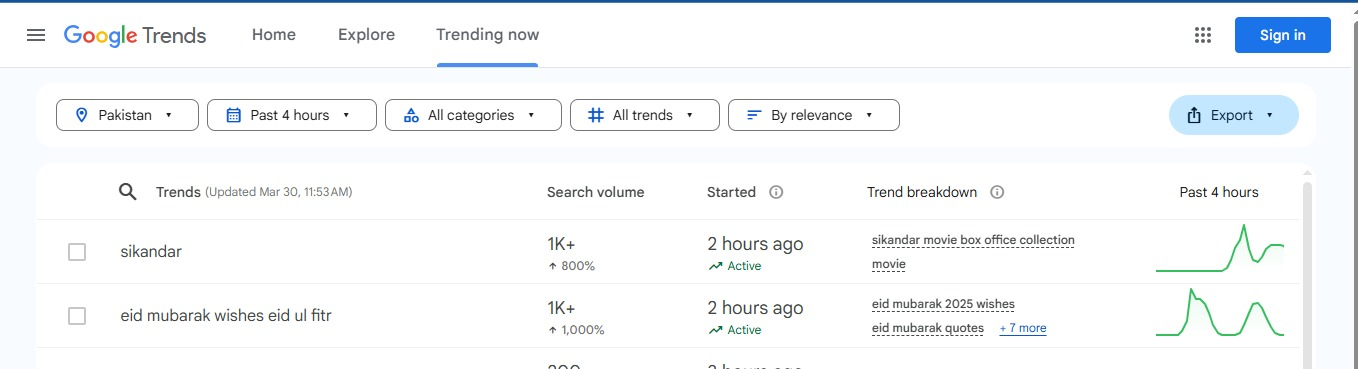Click the shapes icon in All categories filter
This screenshot has height=369, width=1358.
[411, 115]
